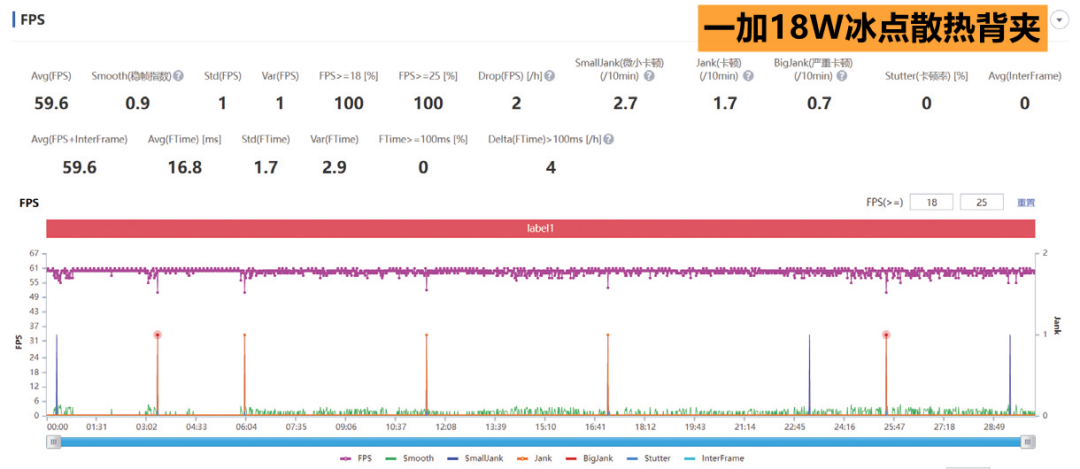Click highlighted Jank marker near 03:02

coord(157,335)
